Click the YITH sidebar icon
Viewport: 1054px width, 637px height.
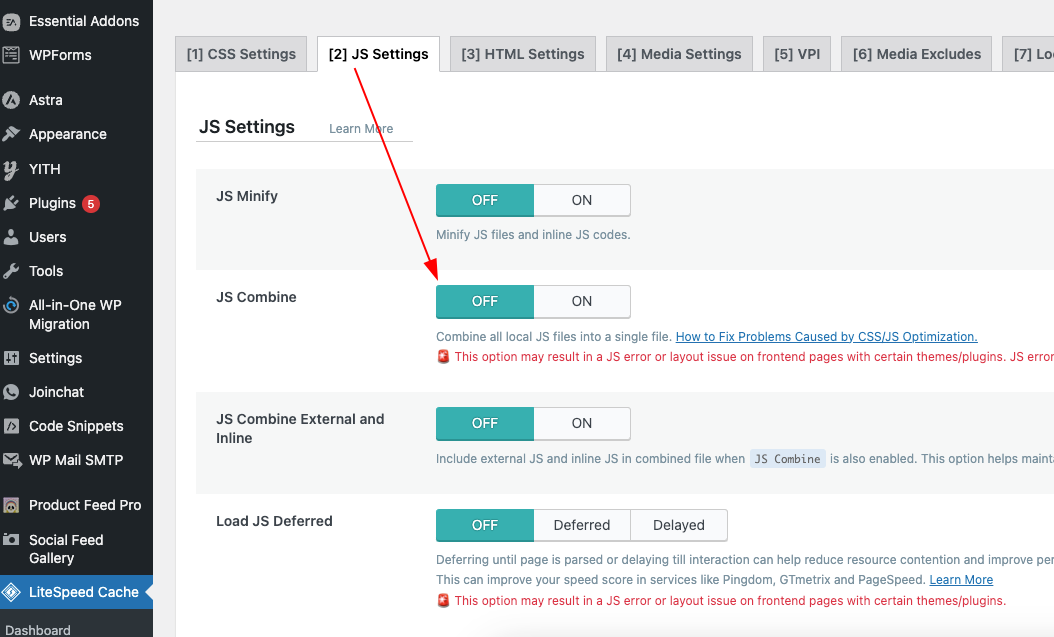pyautogui.click(x=11, y=169)
